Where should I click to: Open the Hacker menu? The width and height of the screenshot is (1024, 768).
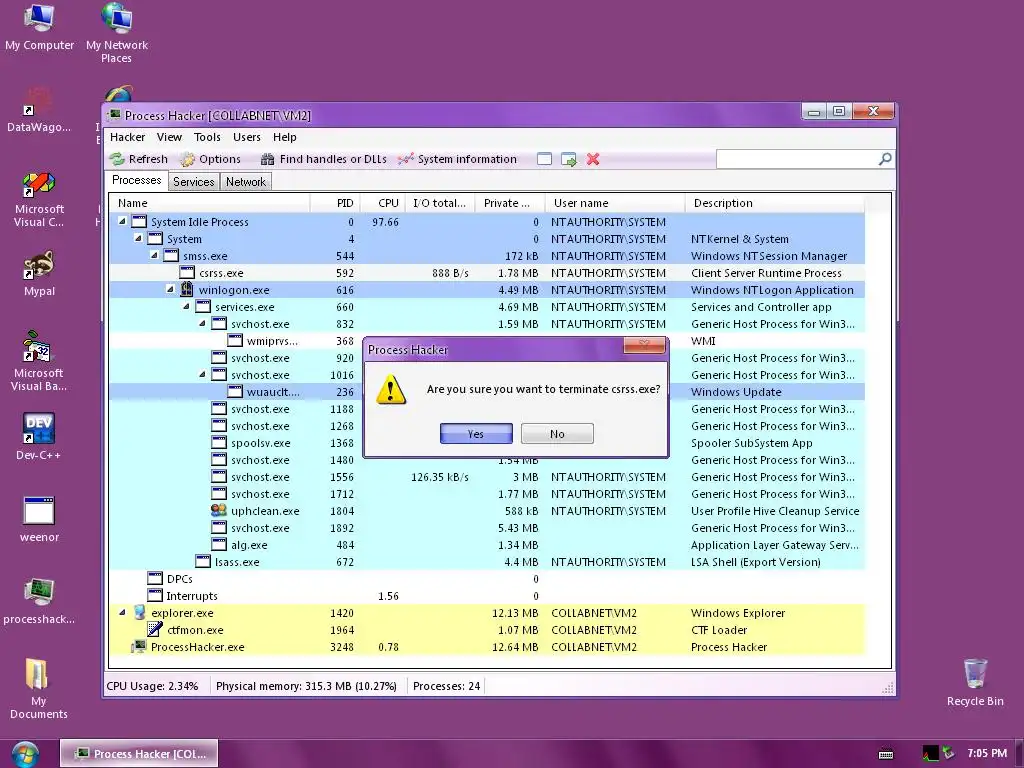coord(127,137)
